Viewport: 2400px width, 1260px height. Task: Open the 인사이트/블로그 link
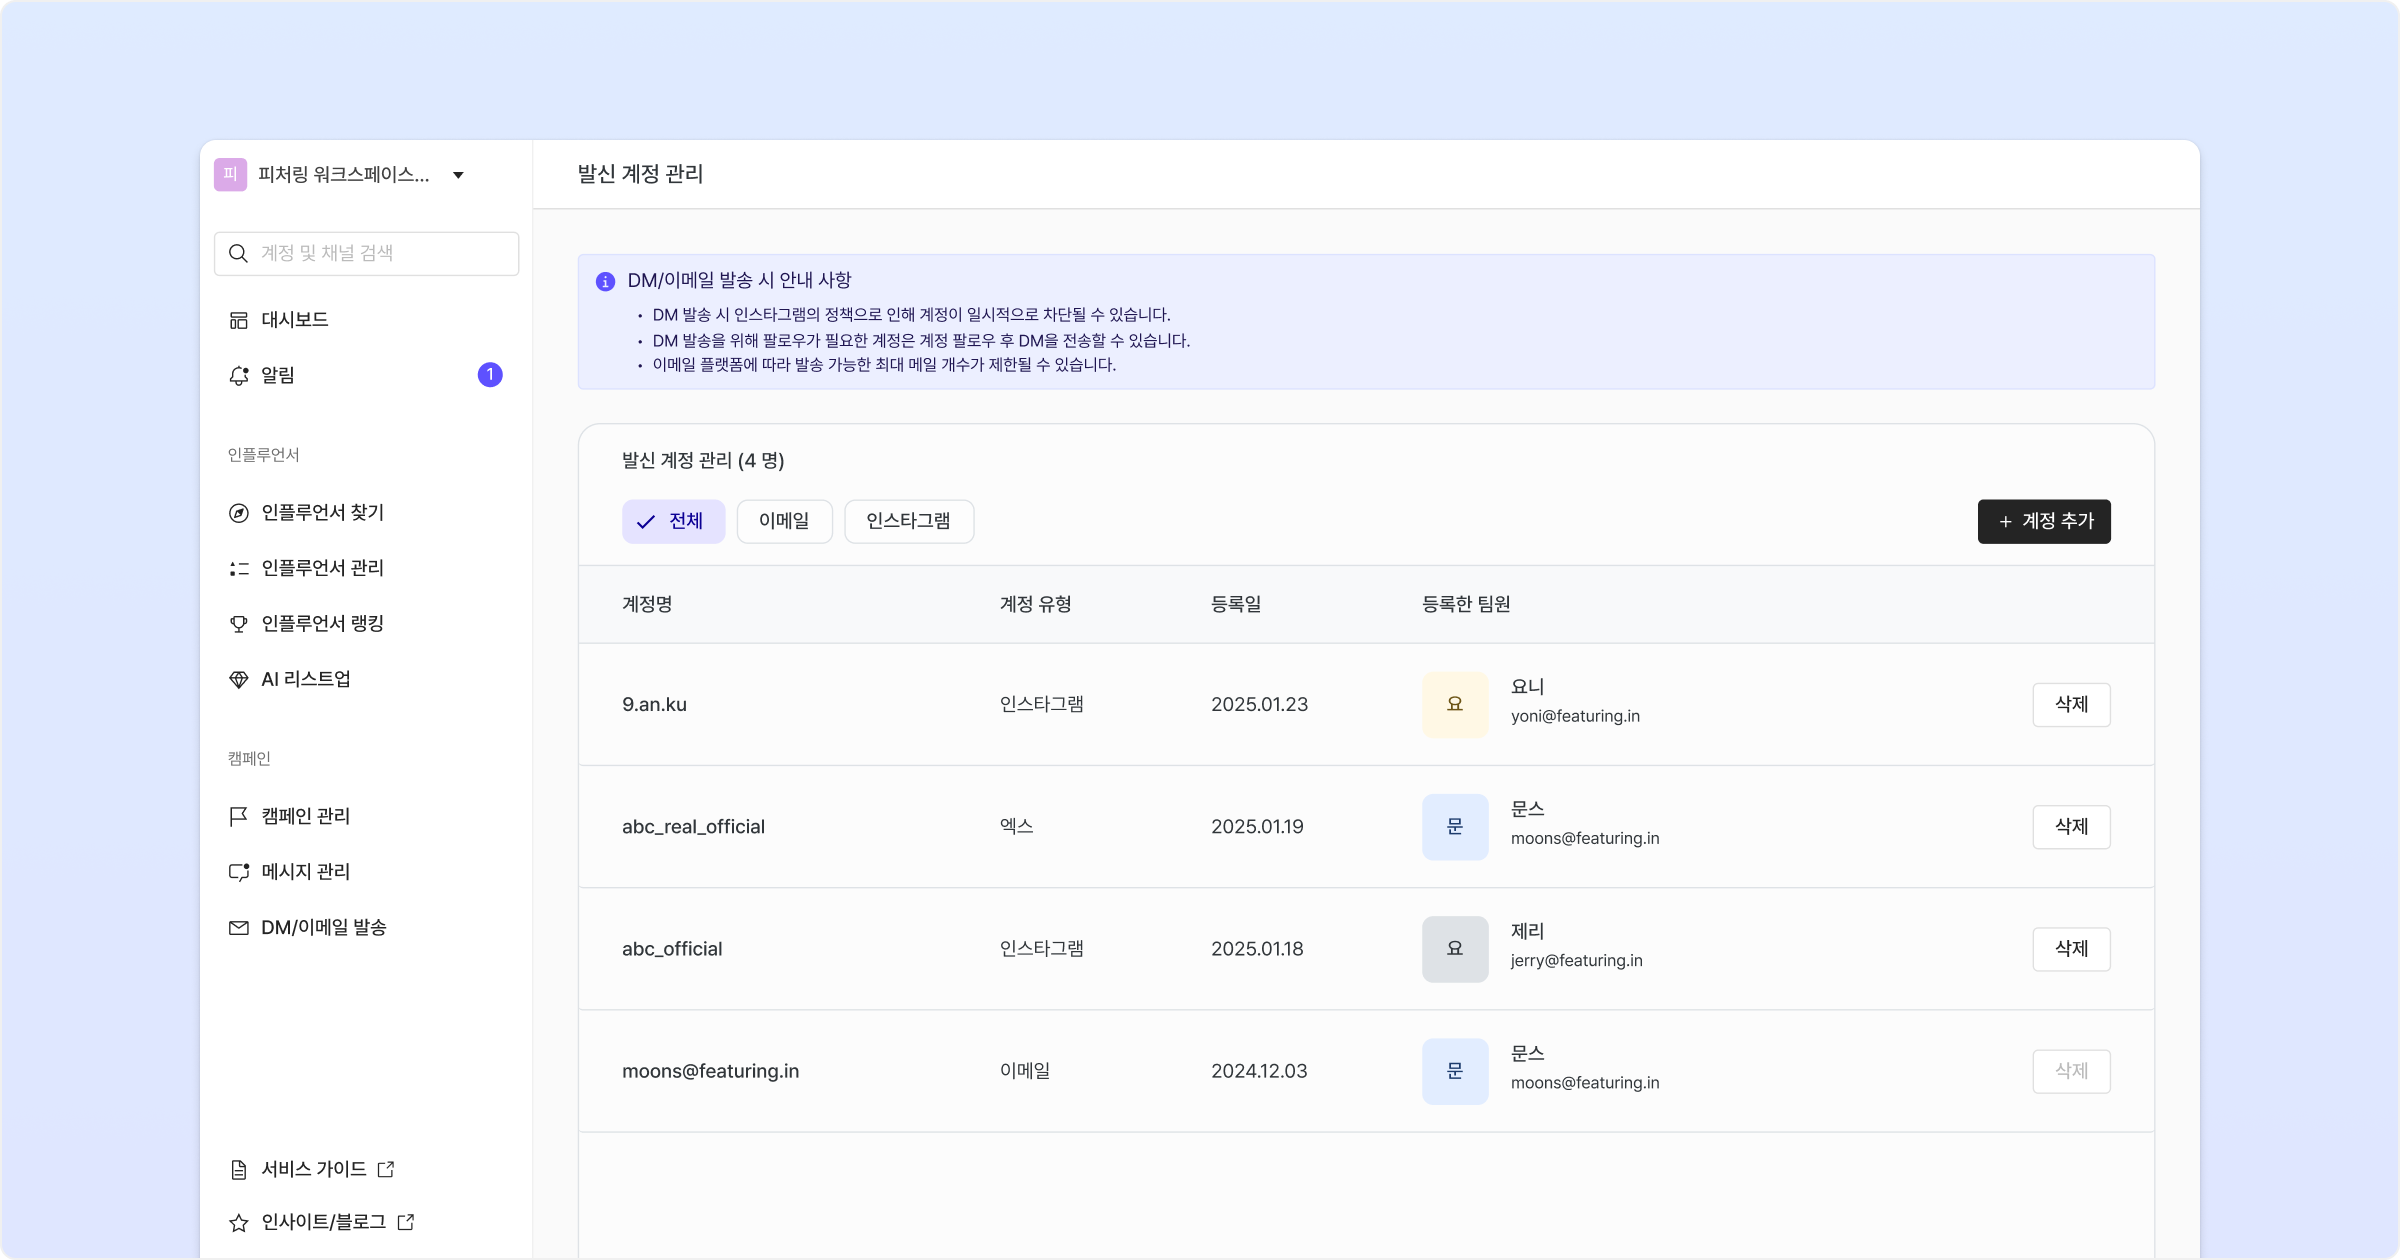point(323,1222)
